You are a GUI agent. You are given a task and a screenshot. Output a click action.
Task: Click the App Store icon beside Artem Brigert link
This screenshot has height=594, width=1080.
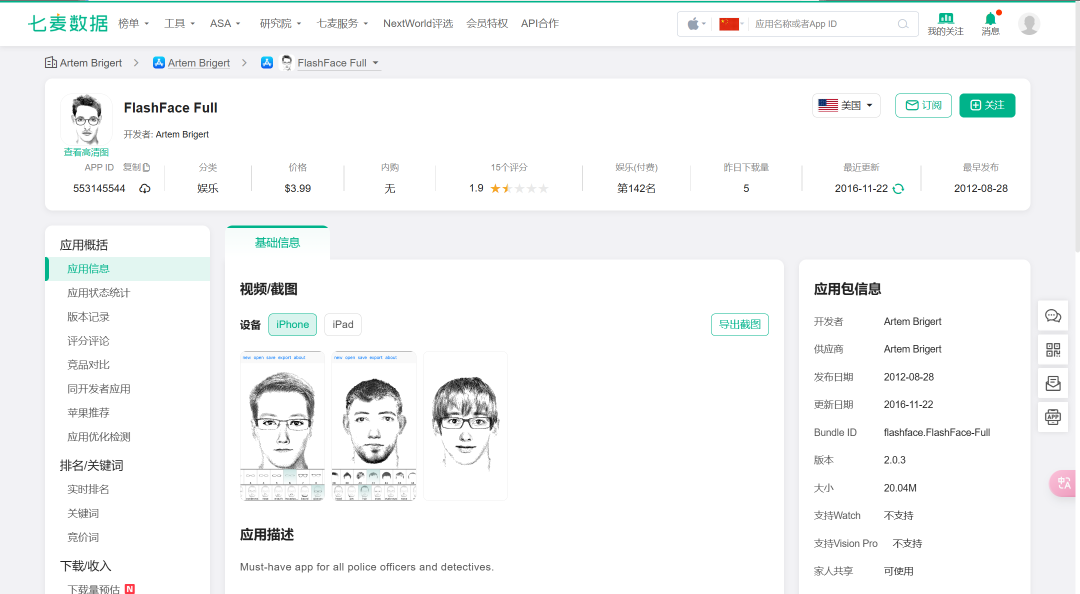(158, 63)
